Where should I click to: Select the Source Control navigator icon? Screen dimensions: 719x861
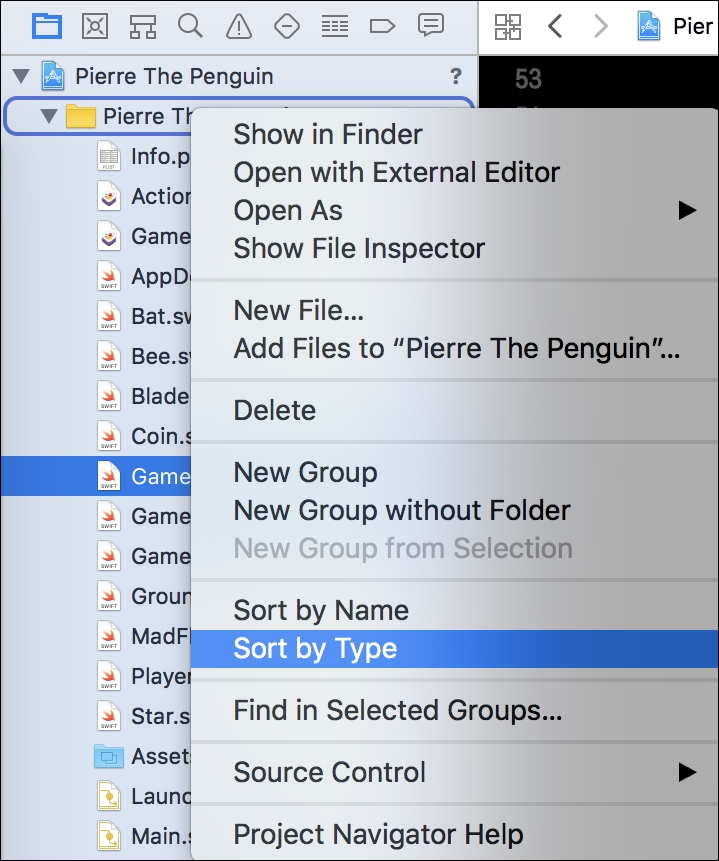(x=95, y=27)
